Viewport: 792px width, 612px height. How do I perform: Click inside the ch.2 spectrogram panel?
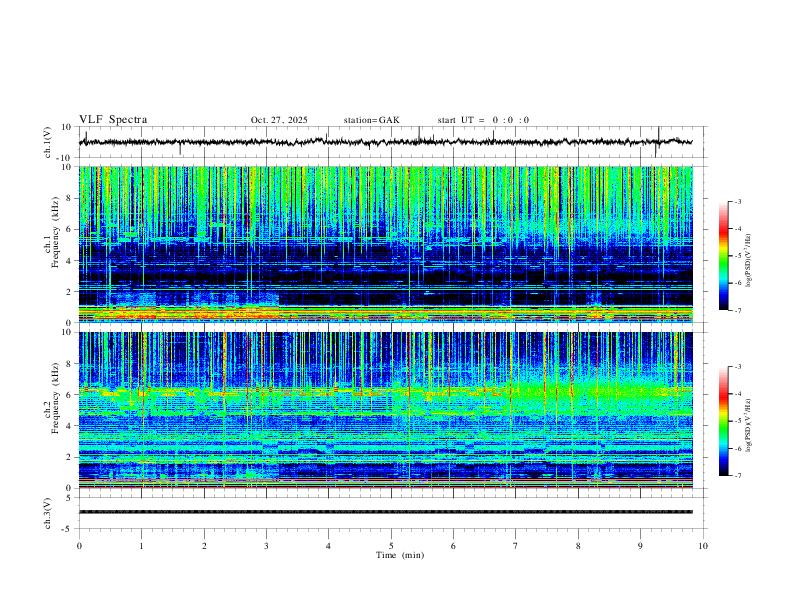pos(386,410)
